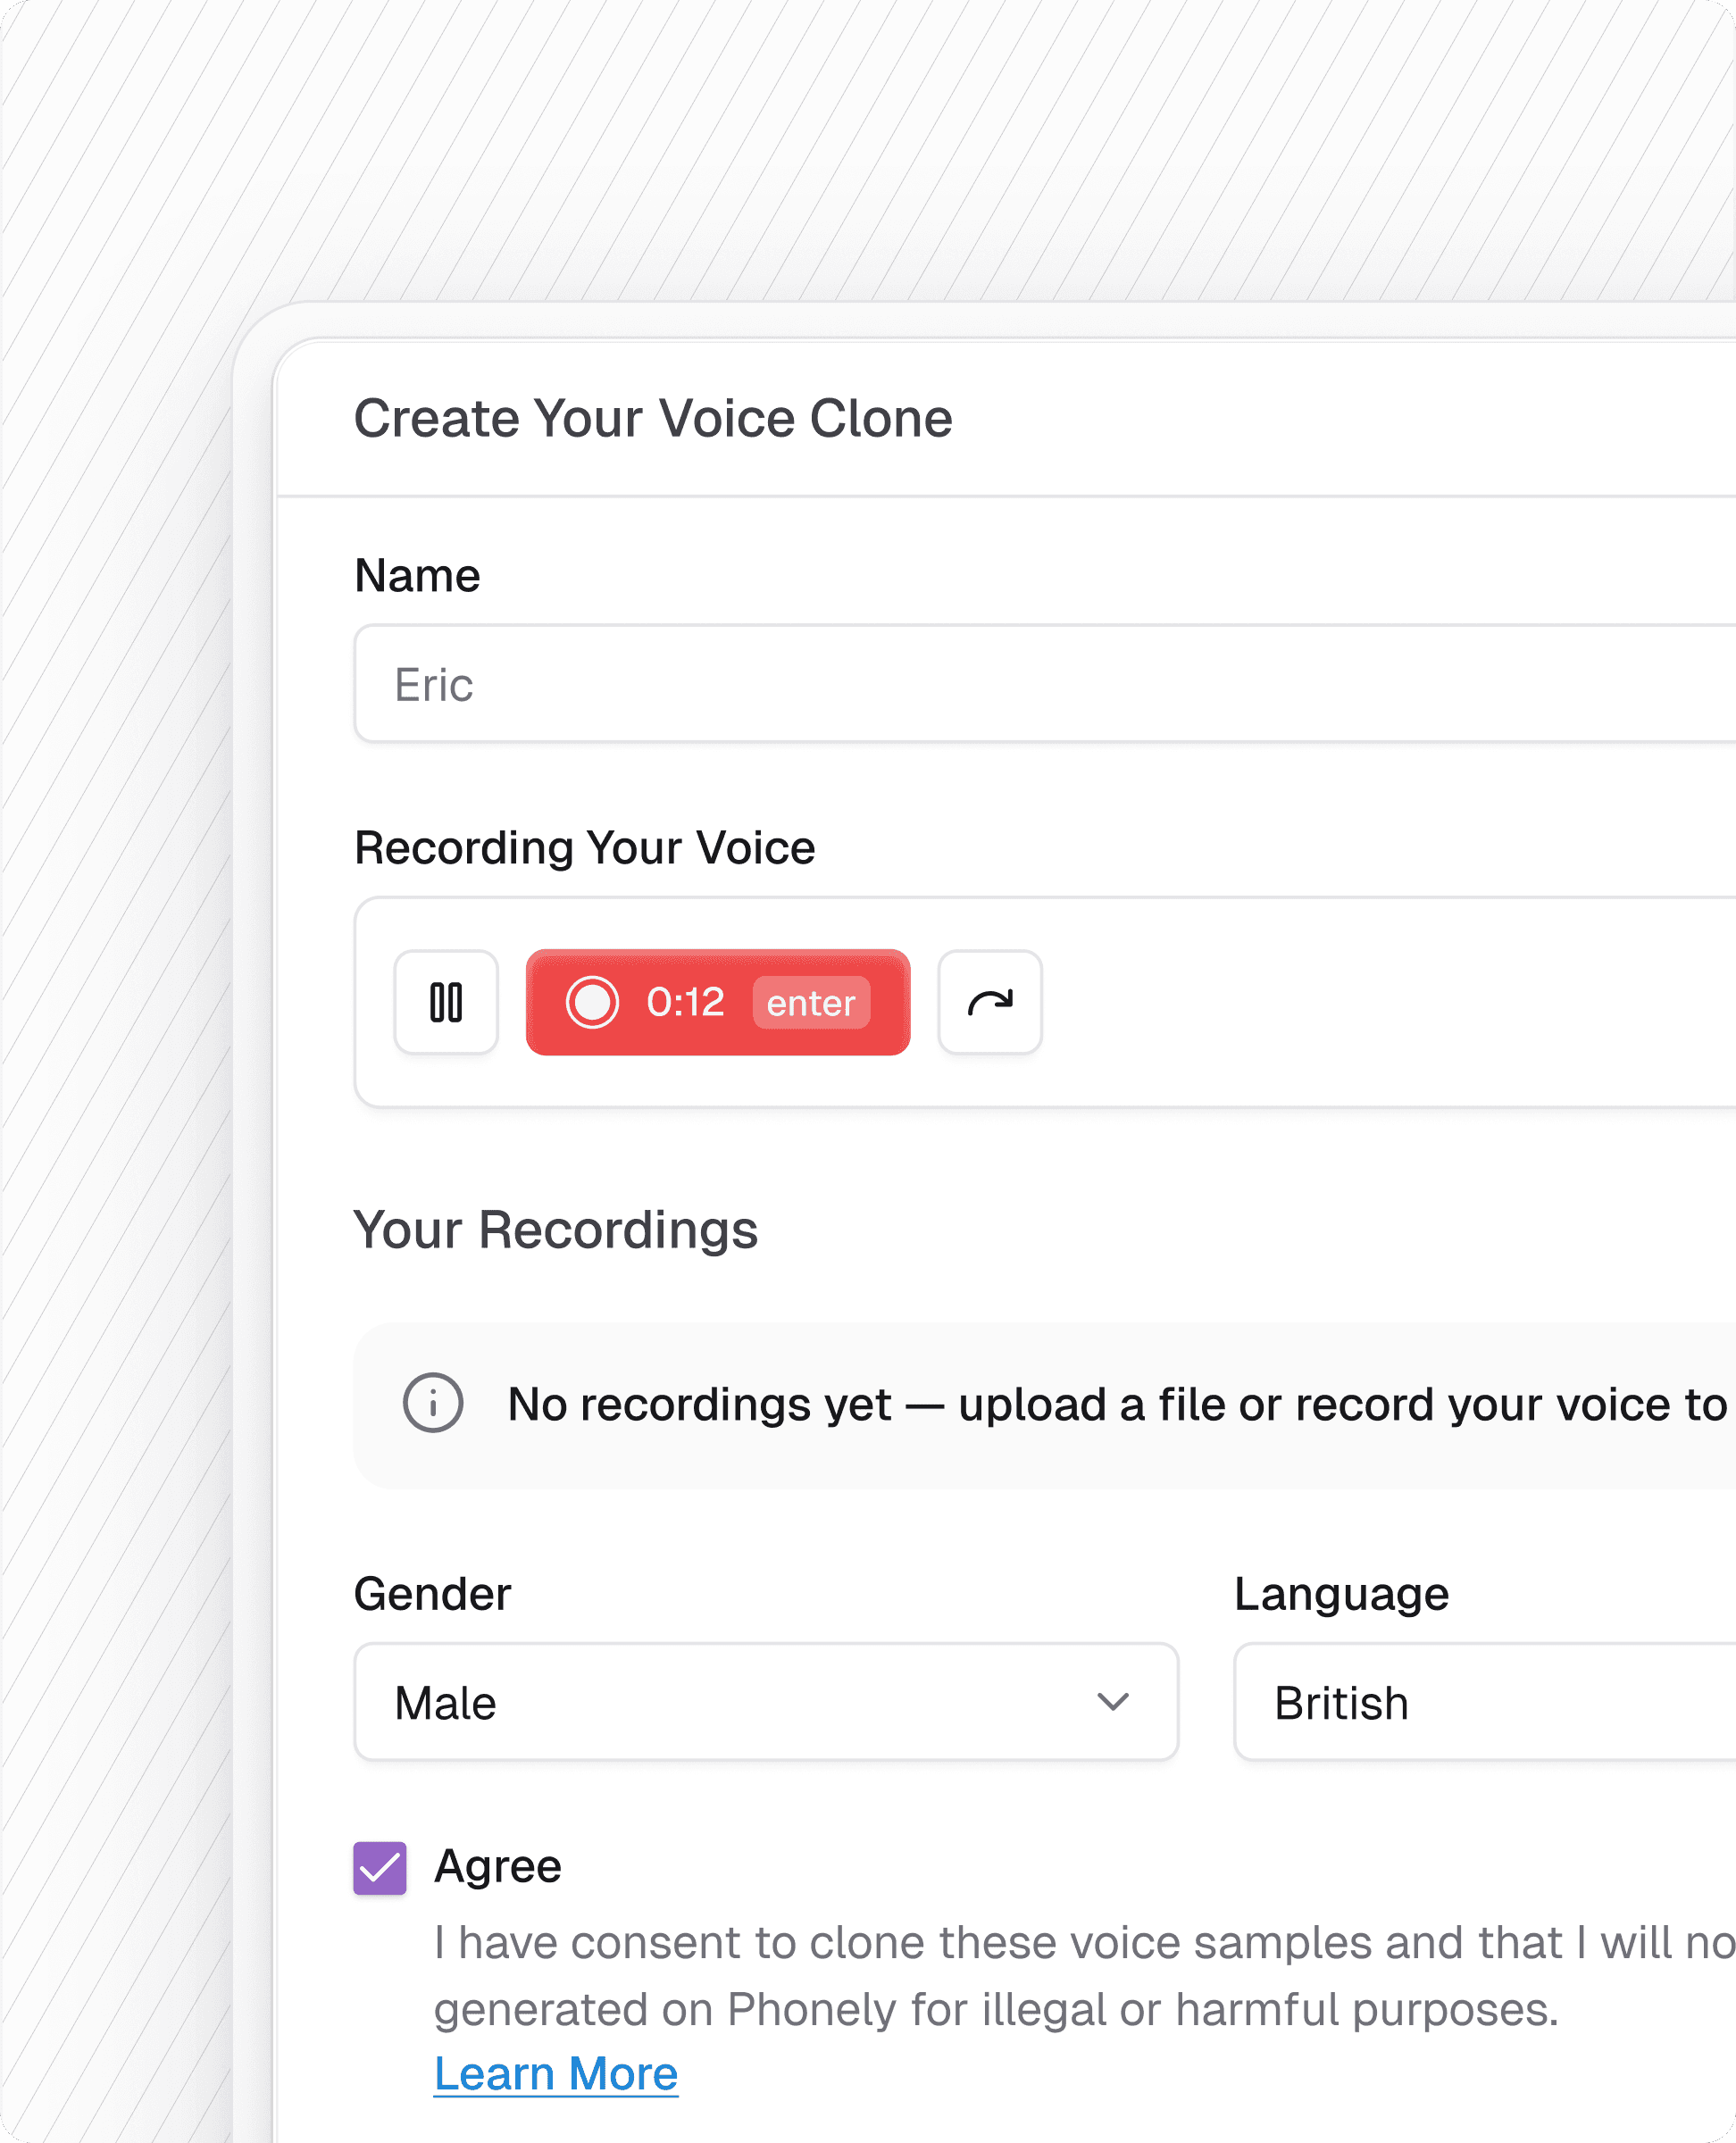This screenshot has height=2143, width=1736.
Task: Click the Create Your Voice Clone heading
Action: [653, 418]
